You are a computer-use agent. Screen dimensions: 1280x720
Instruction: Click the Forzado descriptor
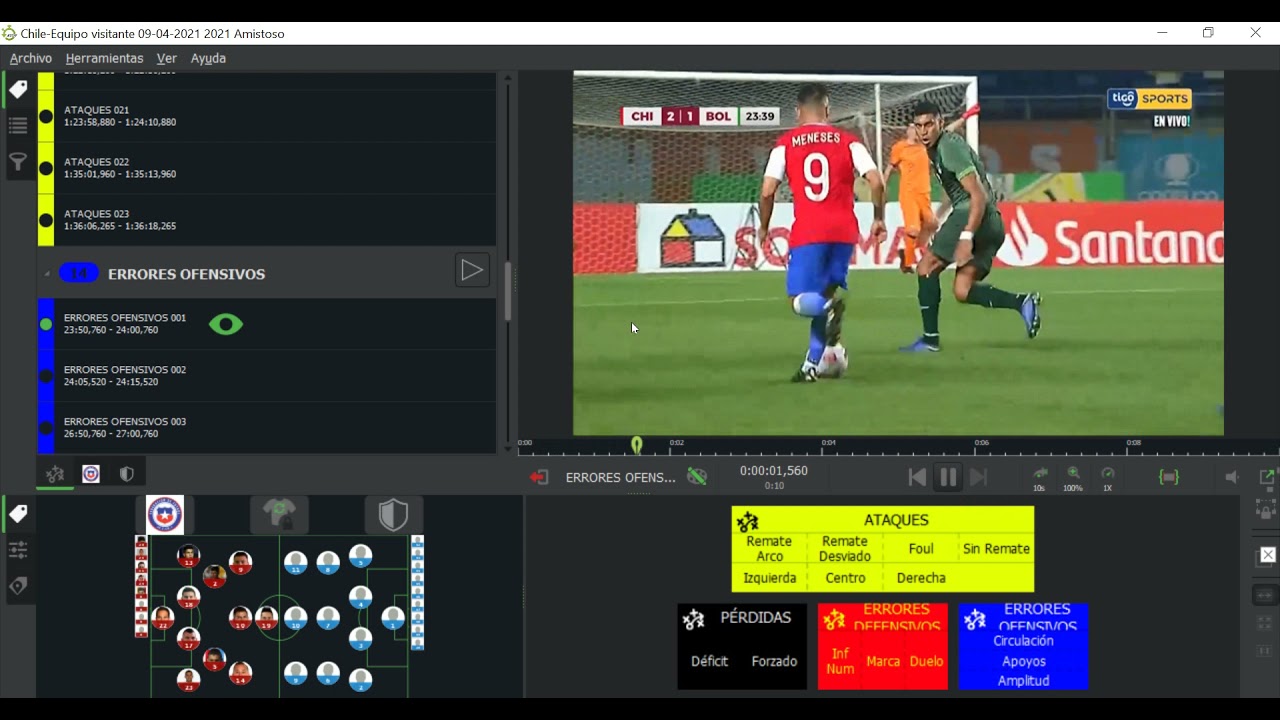click(x=775, y=661)
